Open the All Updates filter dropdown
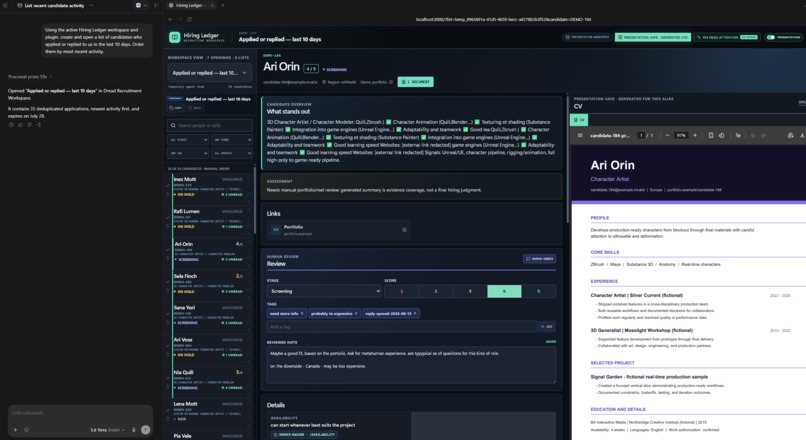806x440 pixels. point(232,153)
